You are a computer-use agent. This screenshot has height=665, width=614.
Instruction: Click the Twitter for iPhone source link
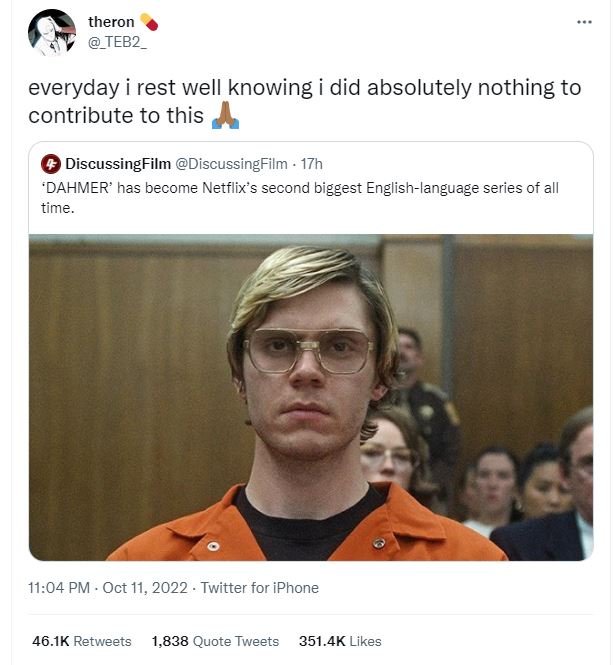[x=259, y=588]
